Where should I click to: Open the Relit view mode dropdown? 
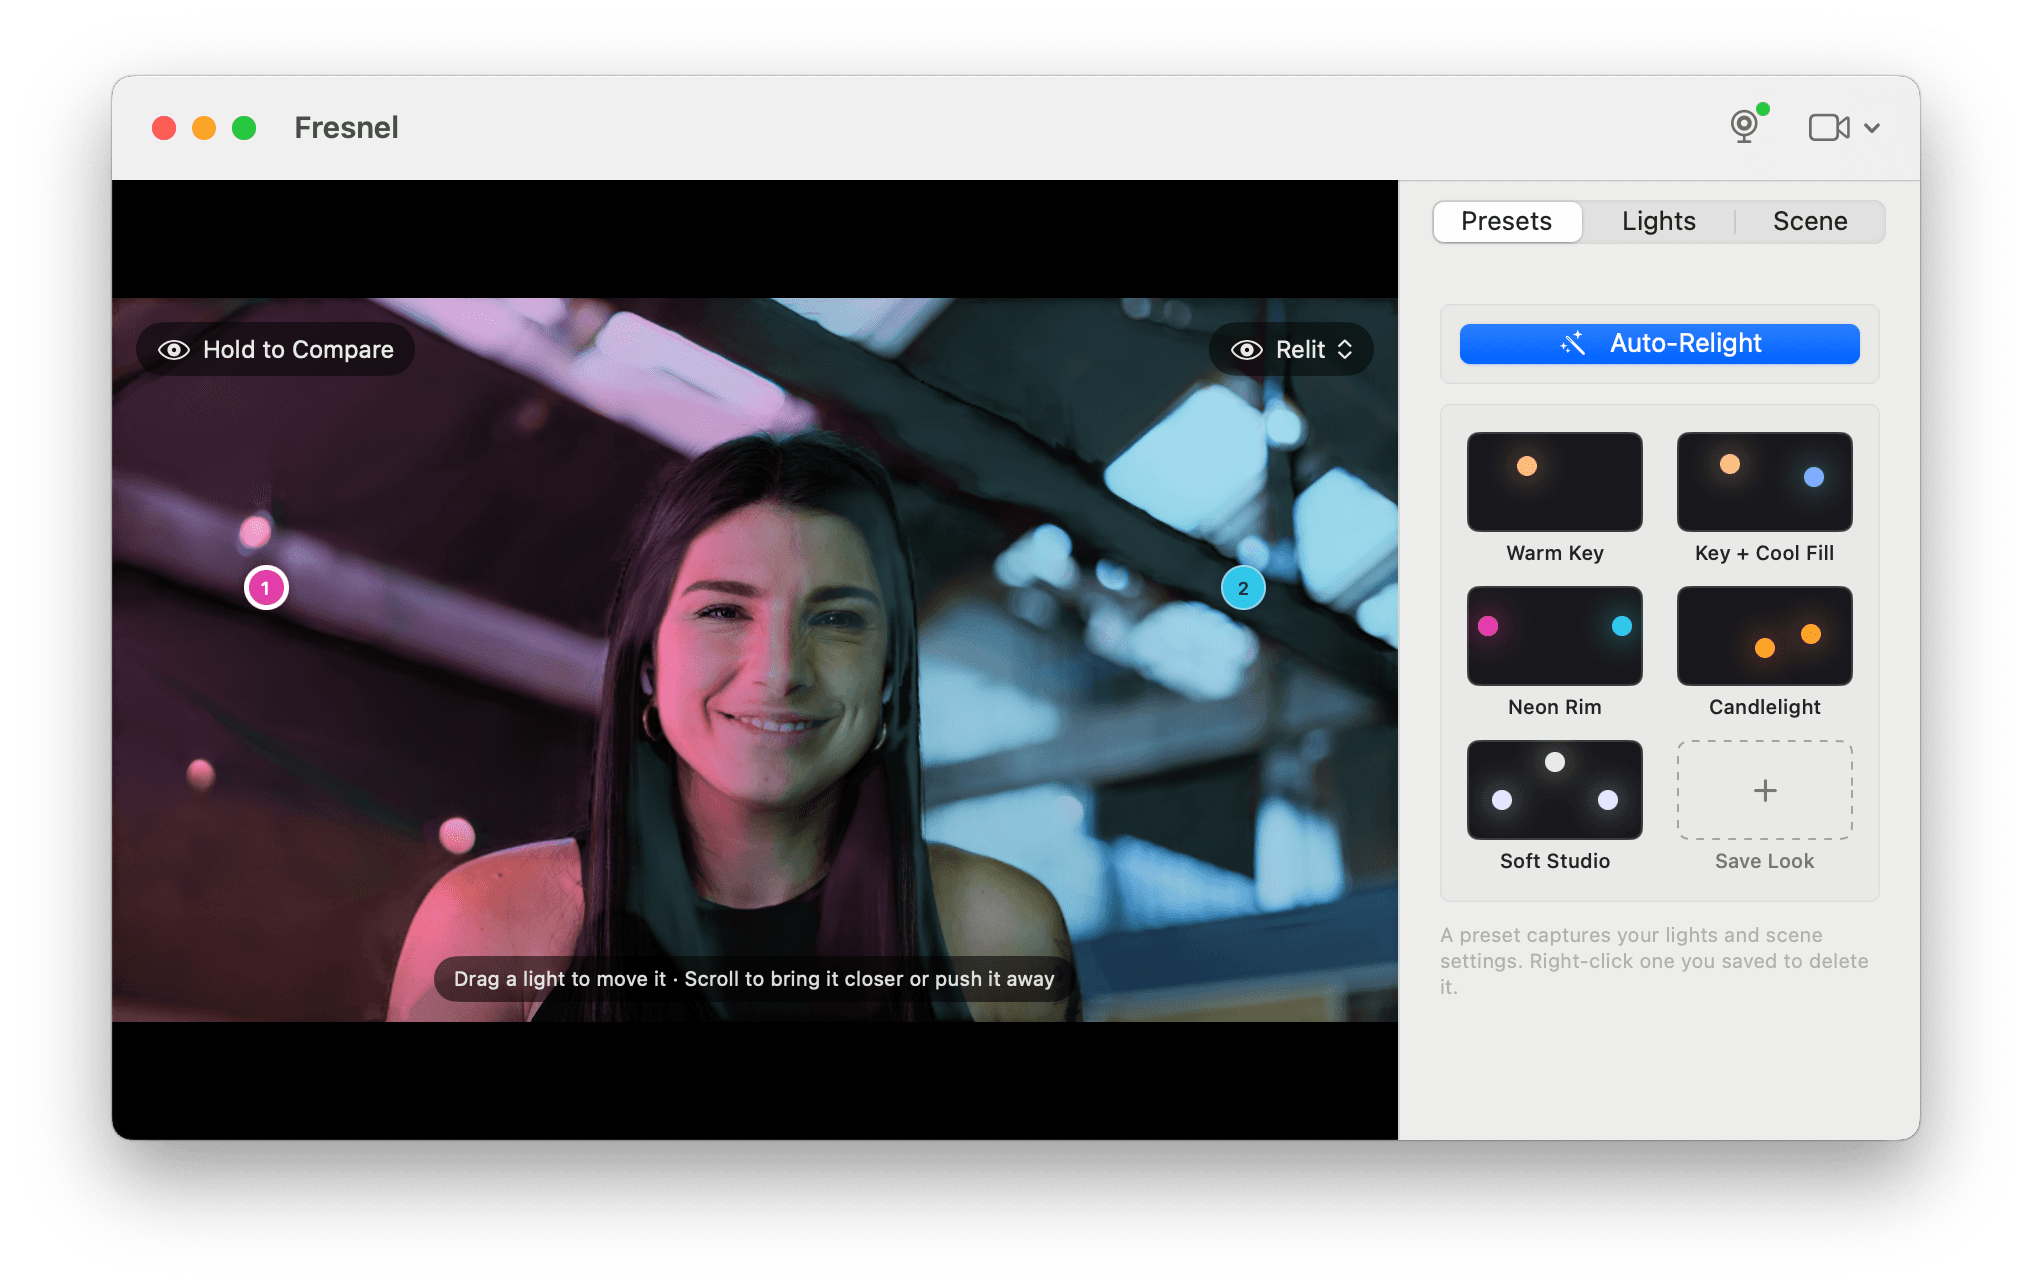click(x=1291, y=349)
